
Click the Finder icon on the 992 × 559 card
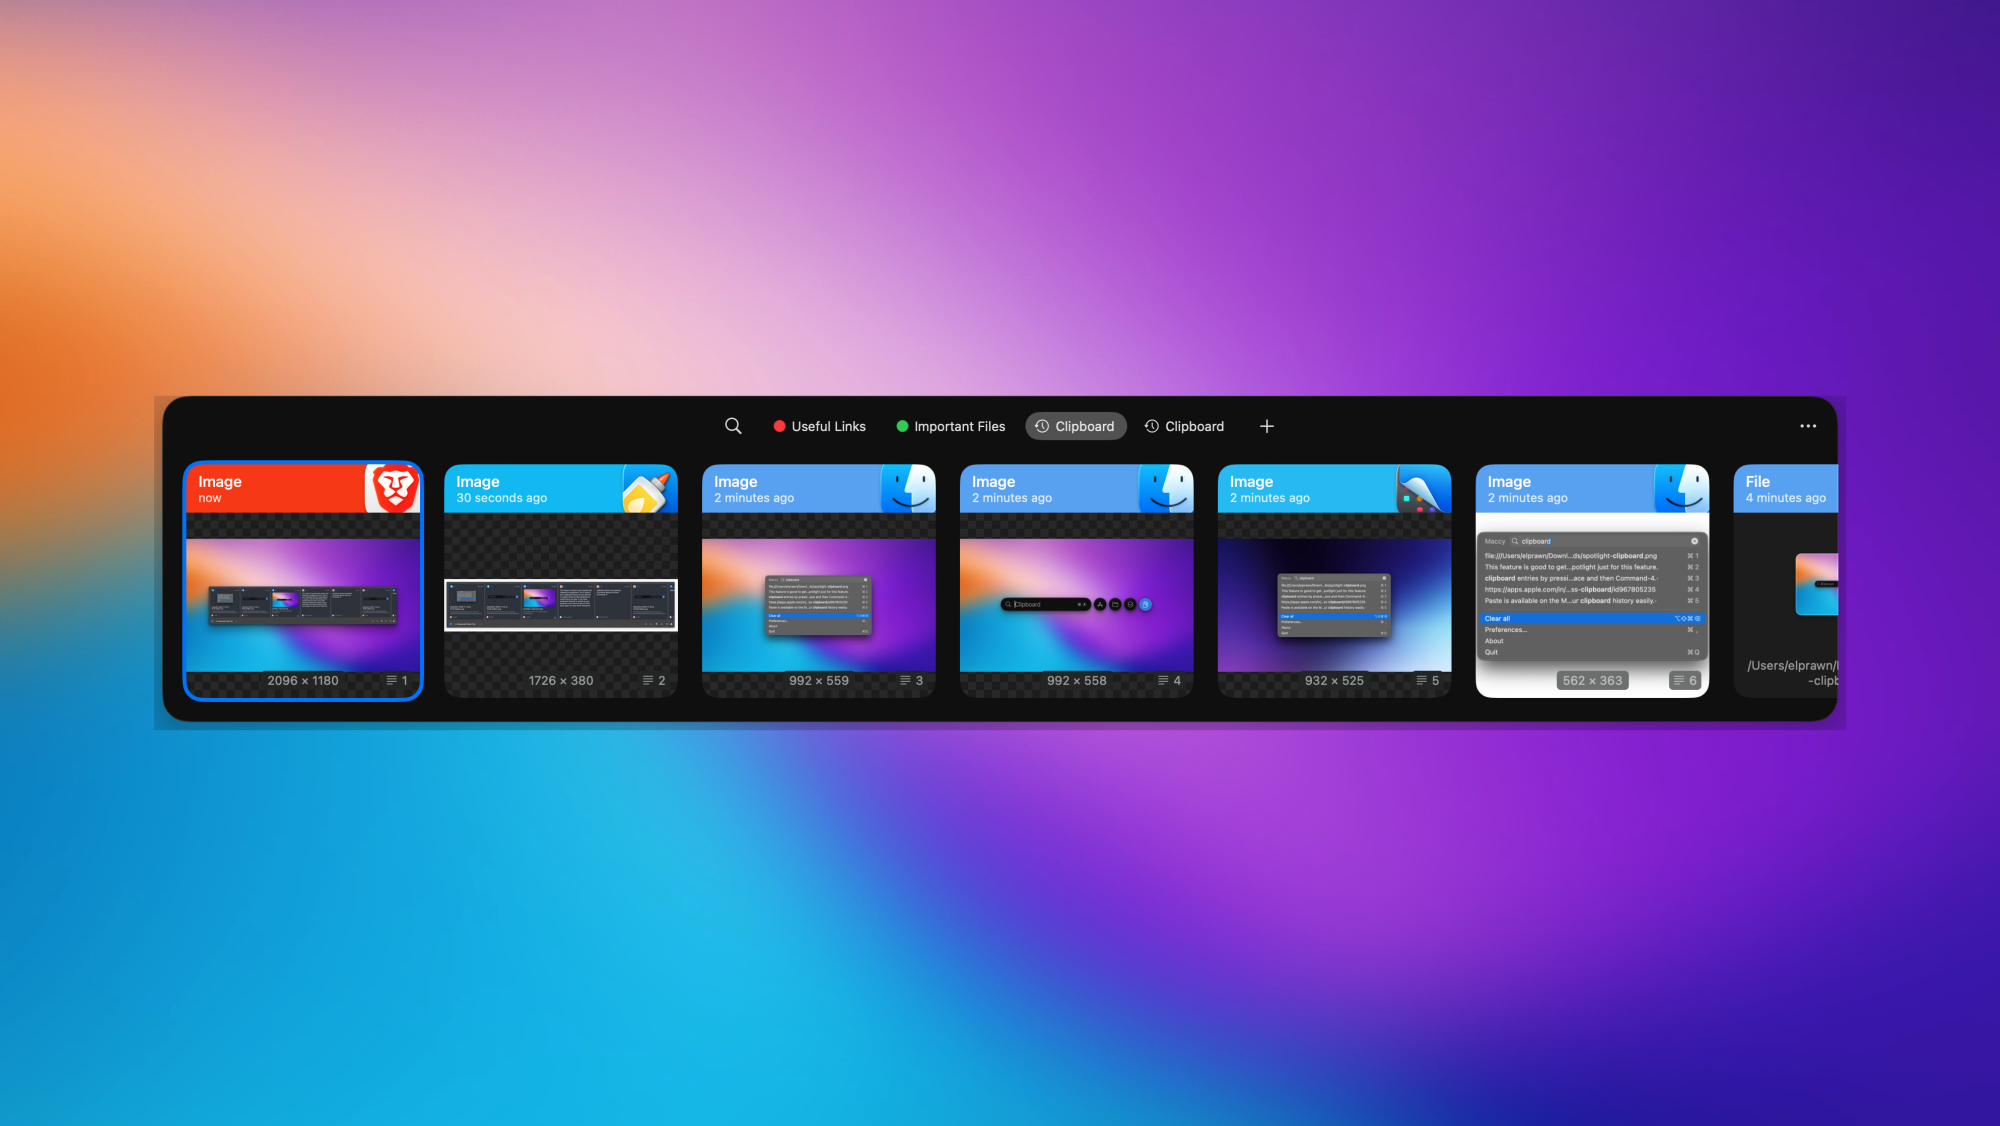pos(909,488)
